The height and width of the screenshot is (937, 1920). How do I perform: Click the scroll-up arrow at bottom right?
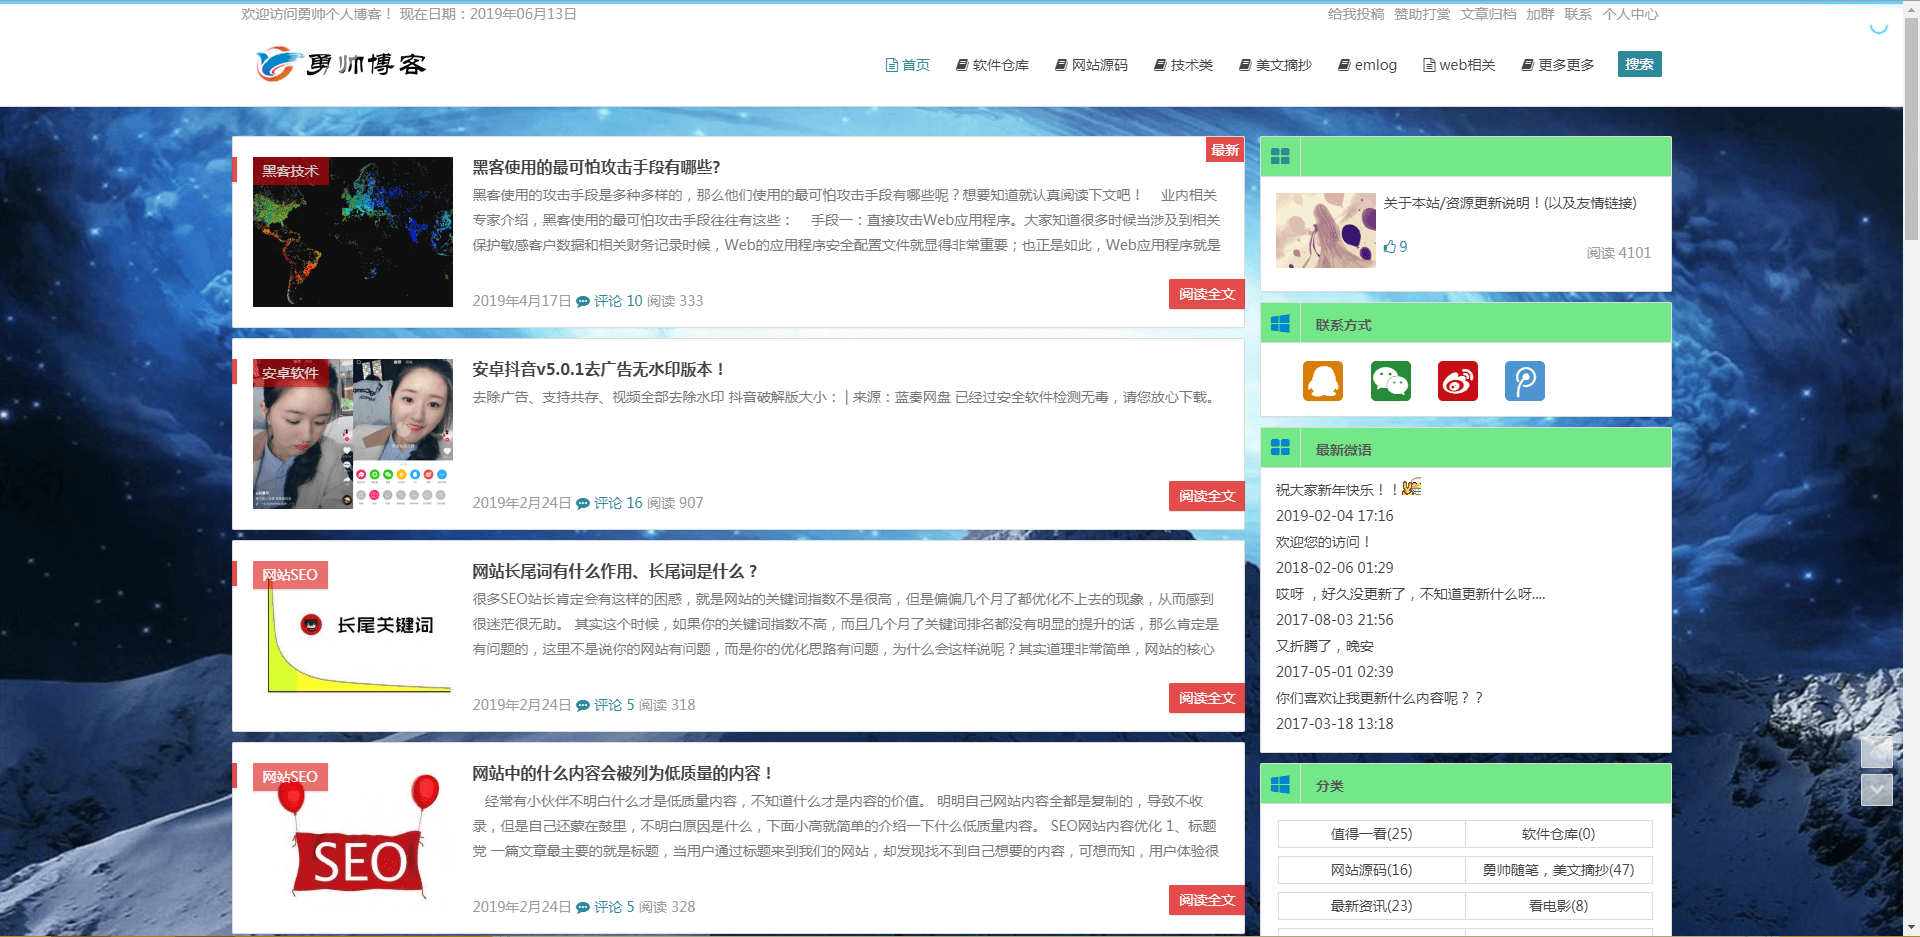click(x=1877, y=753)
